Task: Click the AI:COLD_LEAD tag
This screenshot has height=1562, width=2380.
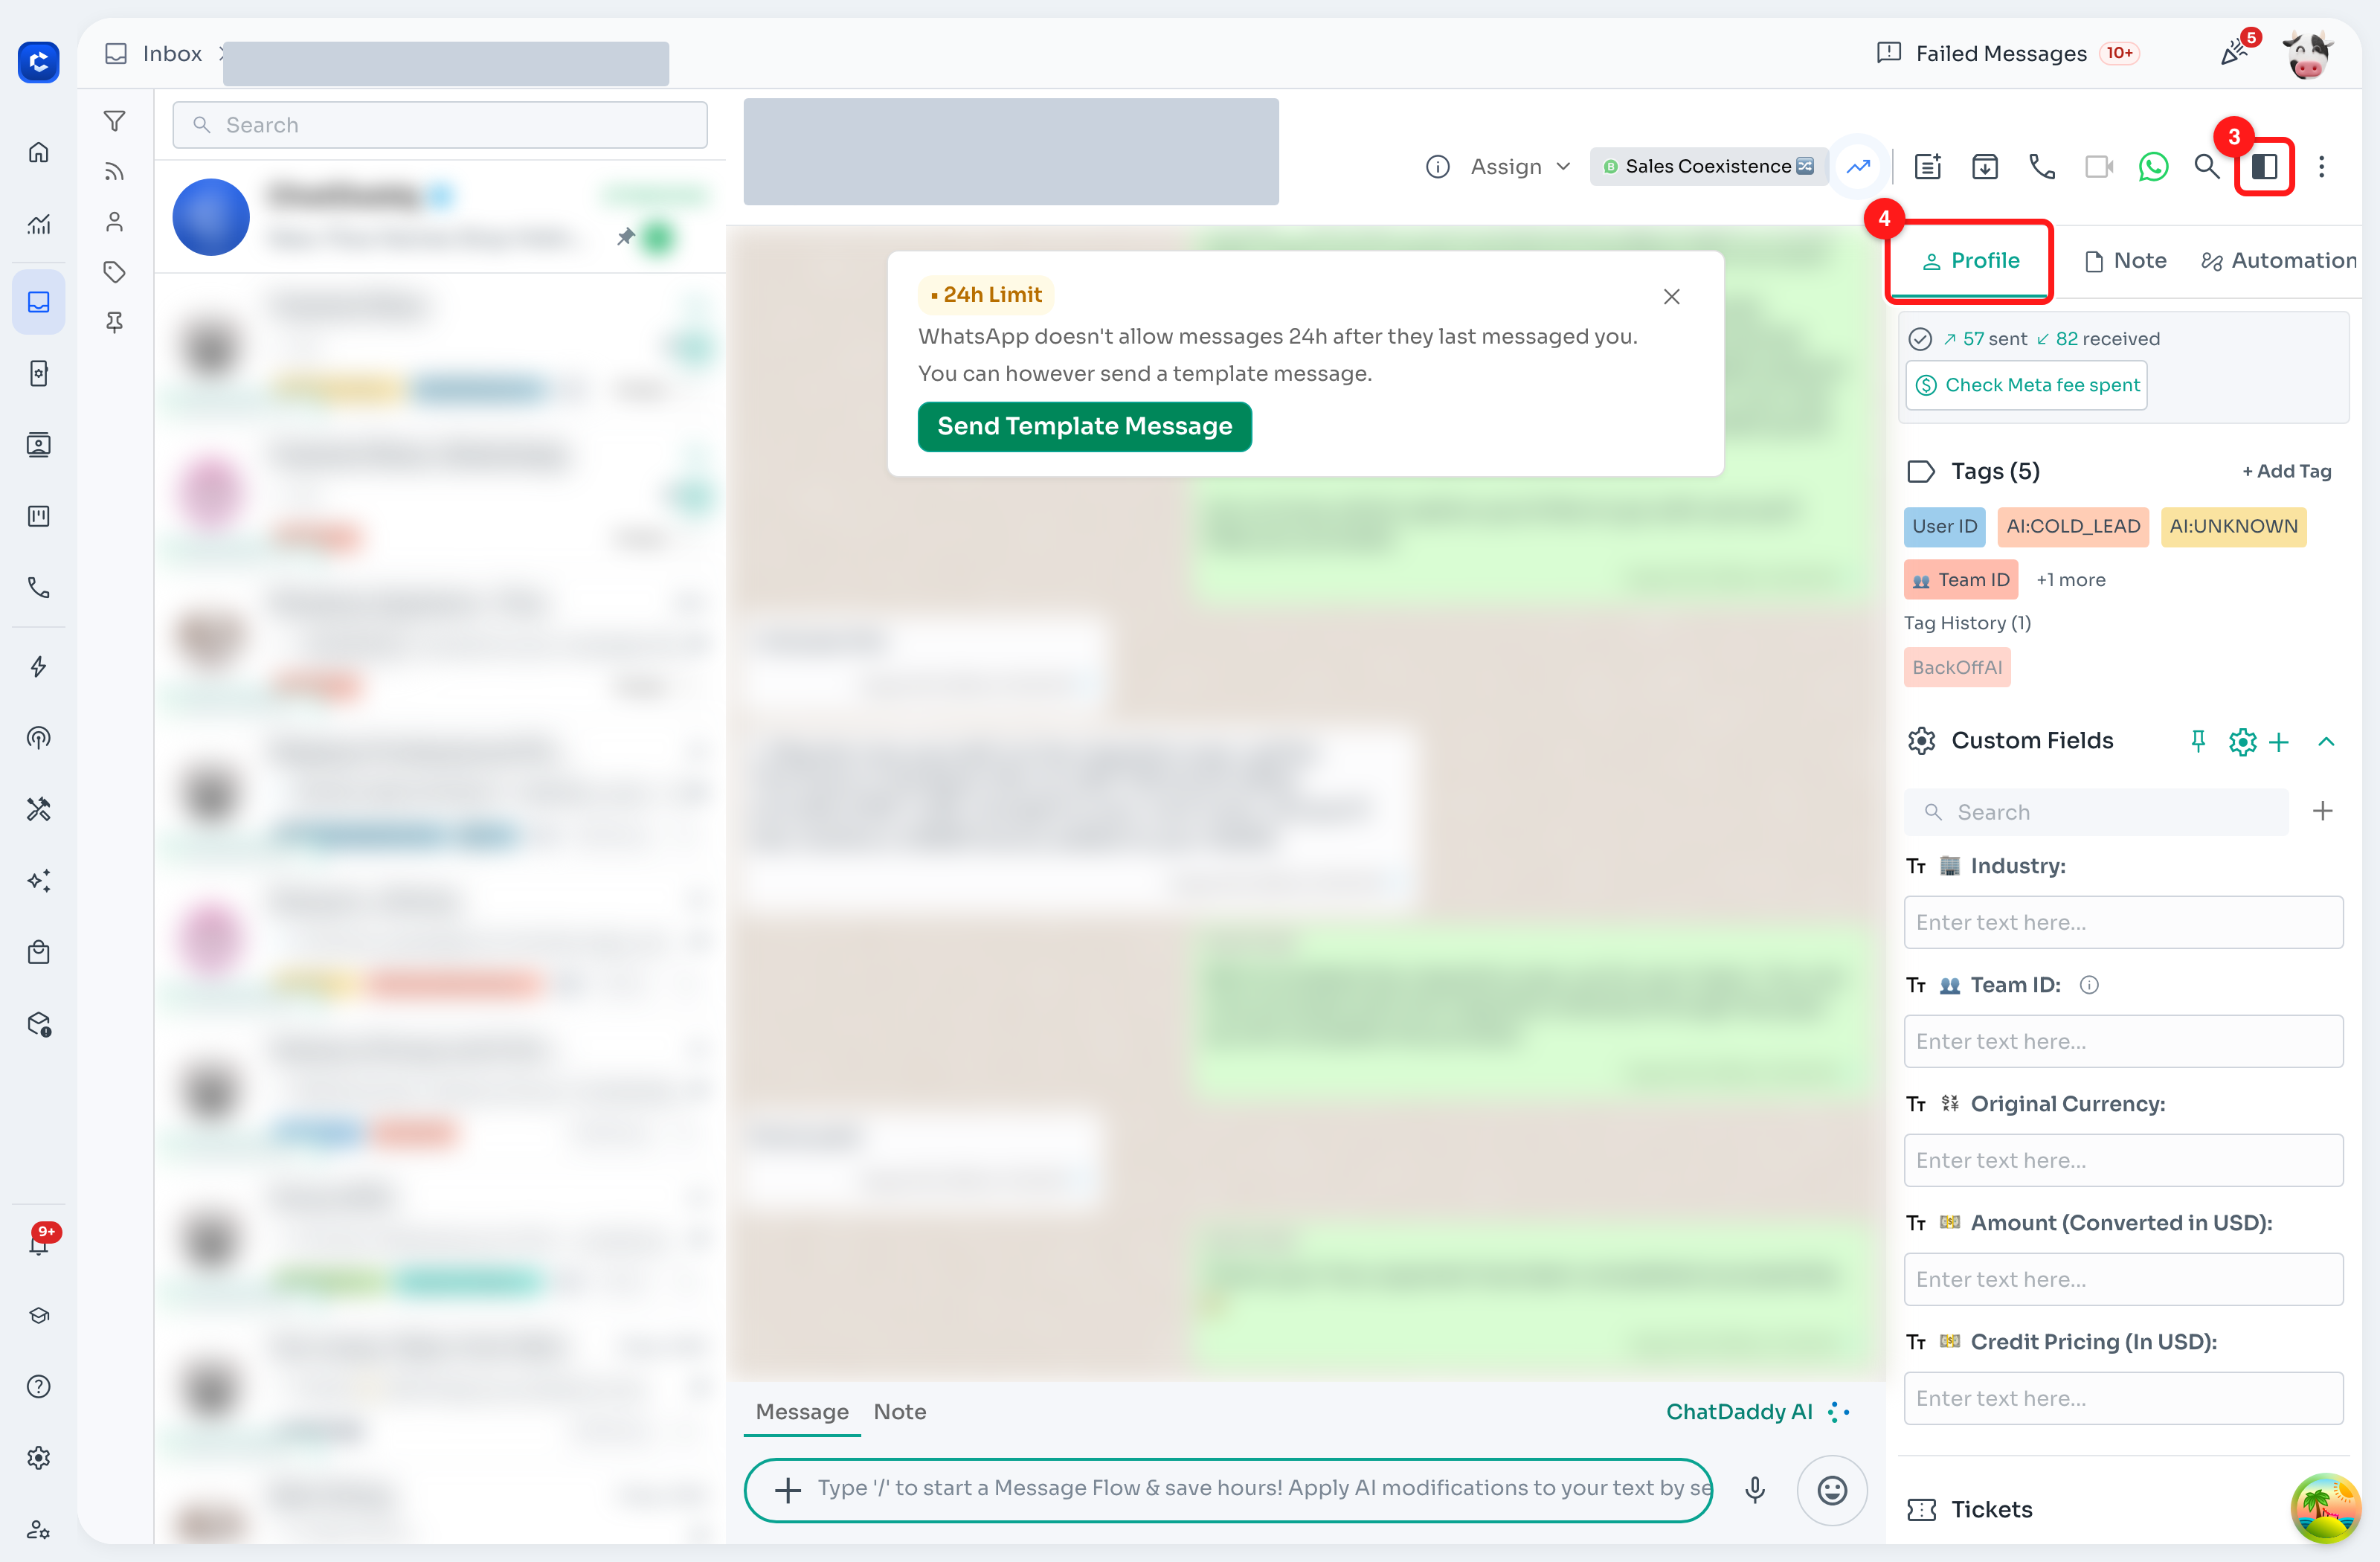Action: coord(2072,526)
